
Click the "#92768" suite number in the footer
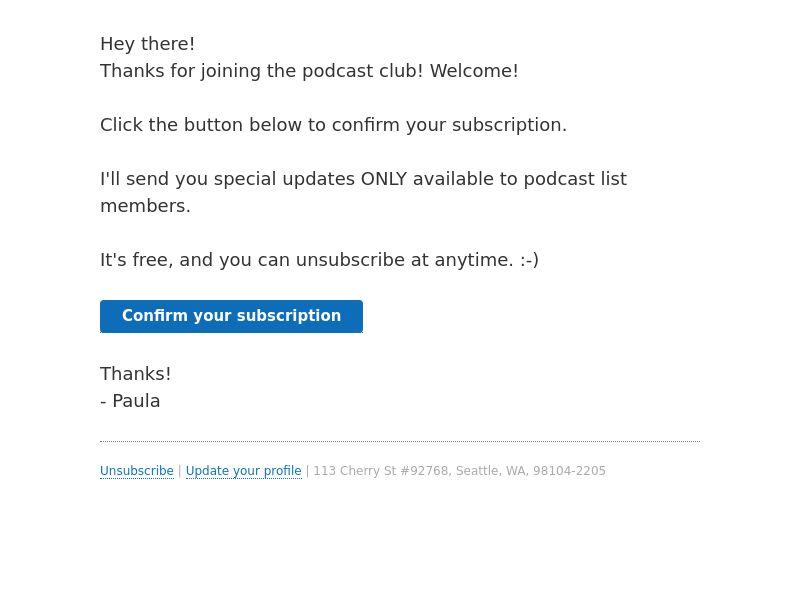[x=424, y=471]
